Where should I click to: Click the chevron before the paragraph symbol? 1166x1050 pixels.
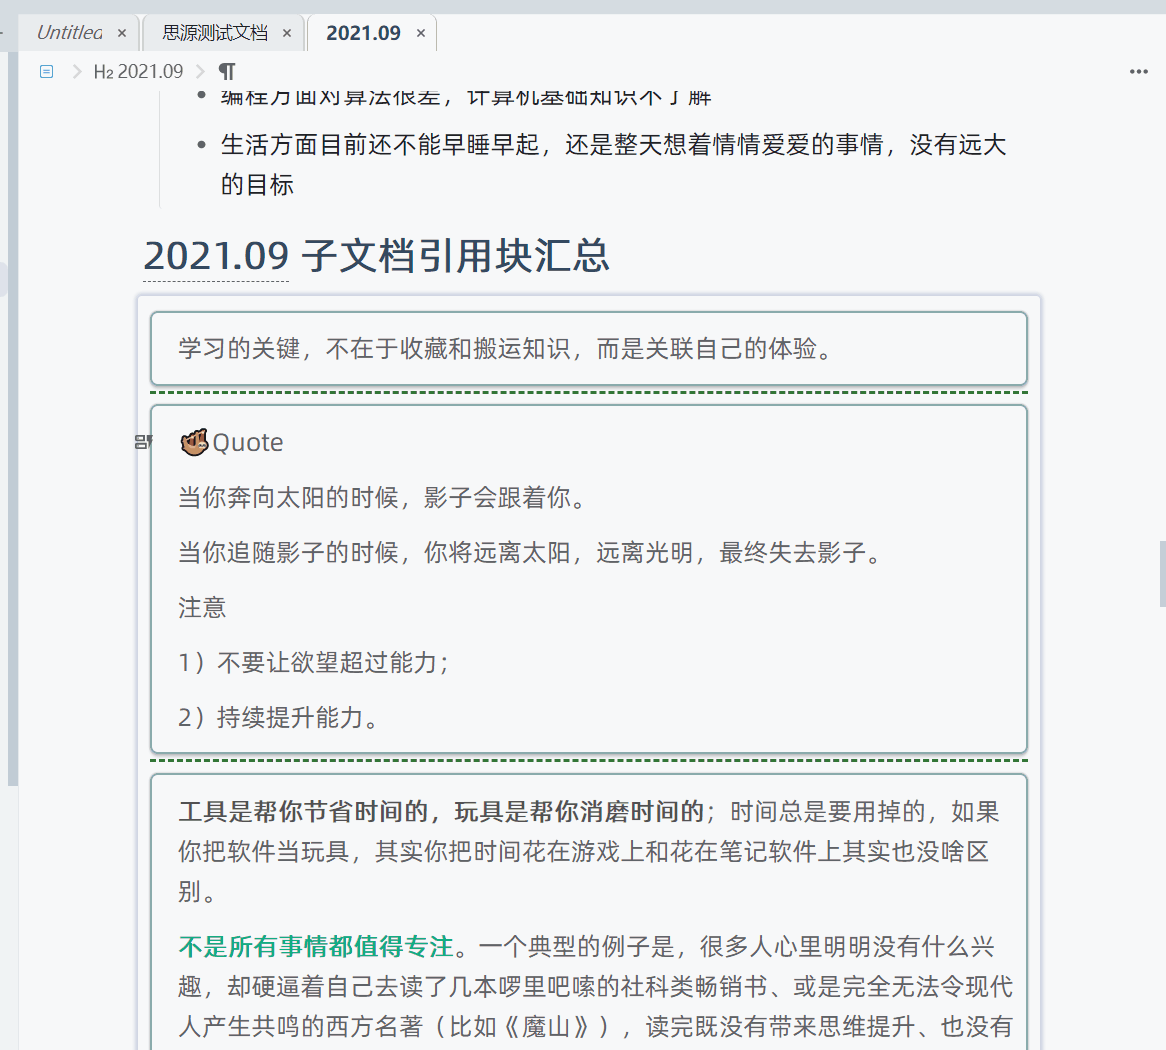pyautogui.click(x=201, y=71)
